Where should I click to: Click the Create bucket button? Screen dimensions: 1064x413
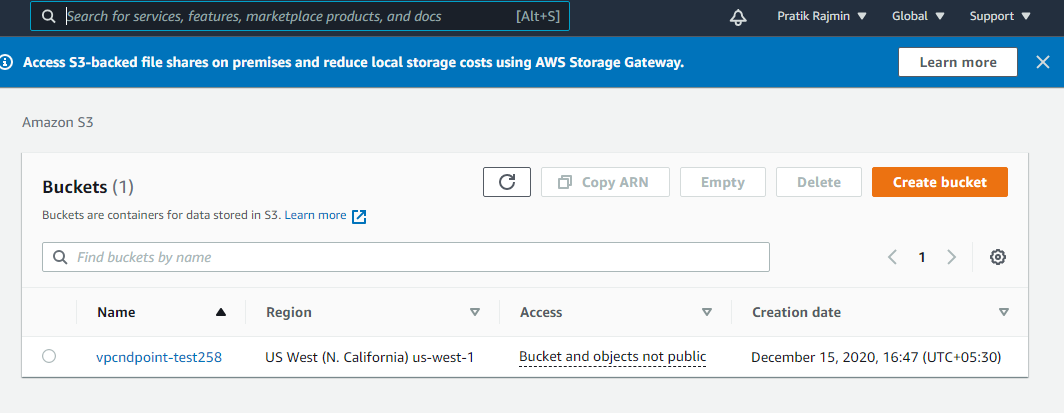[940, 182]
